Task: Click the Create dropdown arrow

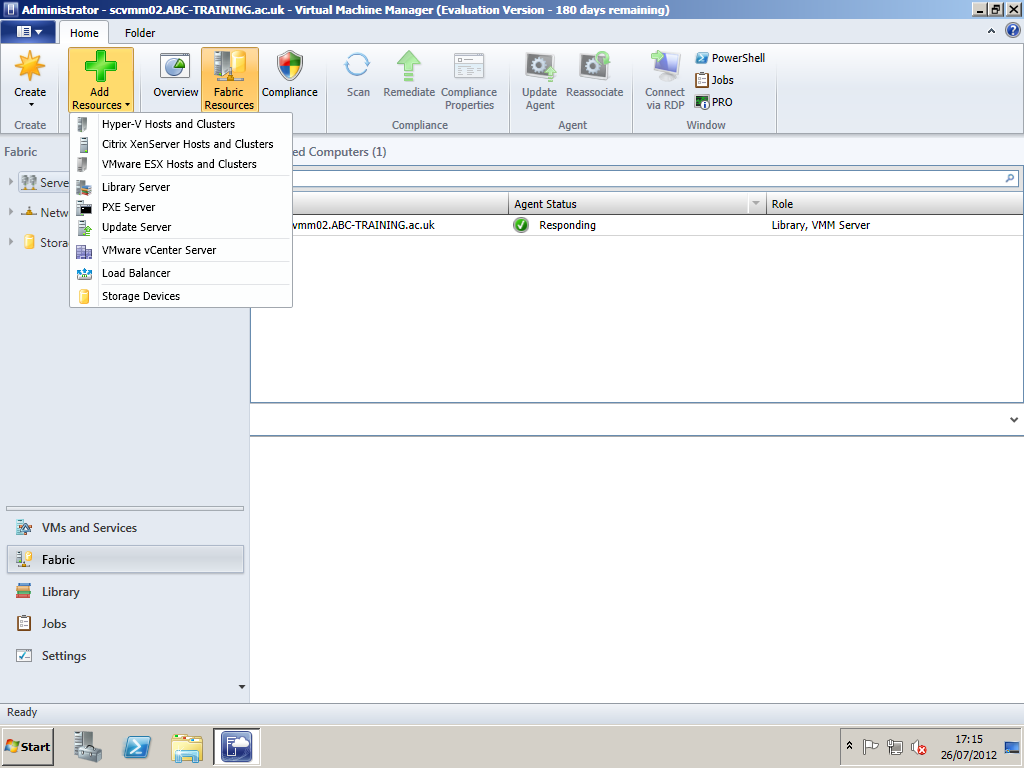Action: (x=30, y=105)
